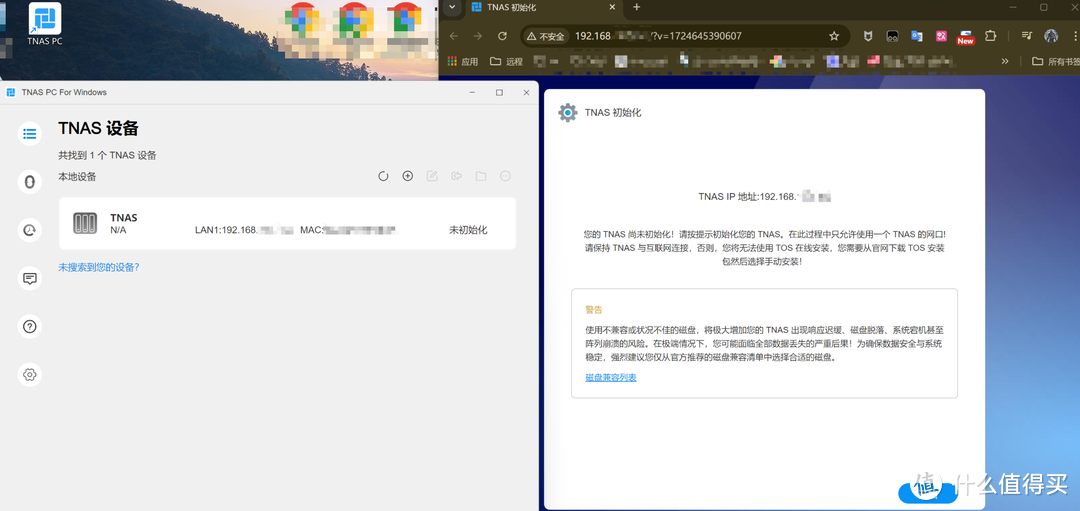Viewport: 1080px width, 511px height.
Task: Expand the hidden bookmarks overflow chevron
Action: point(1005,61)
